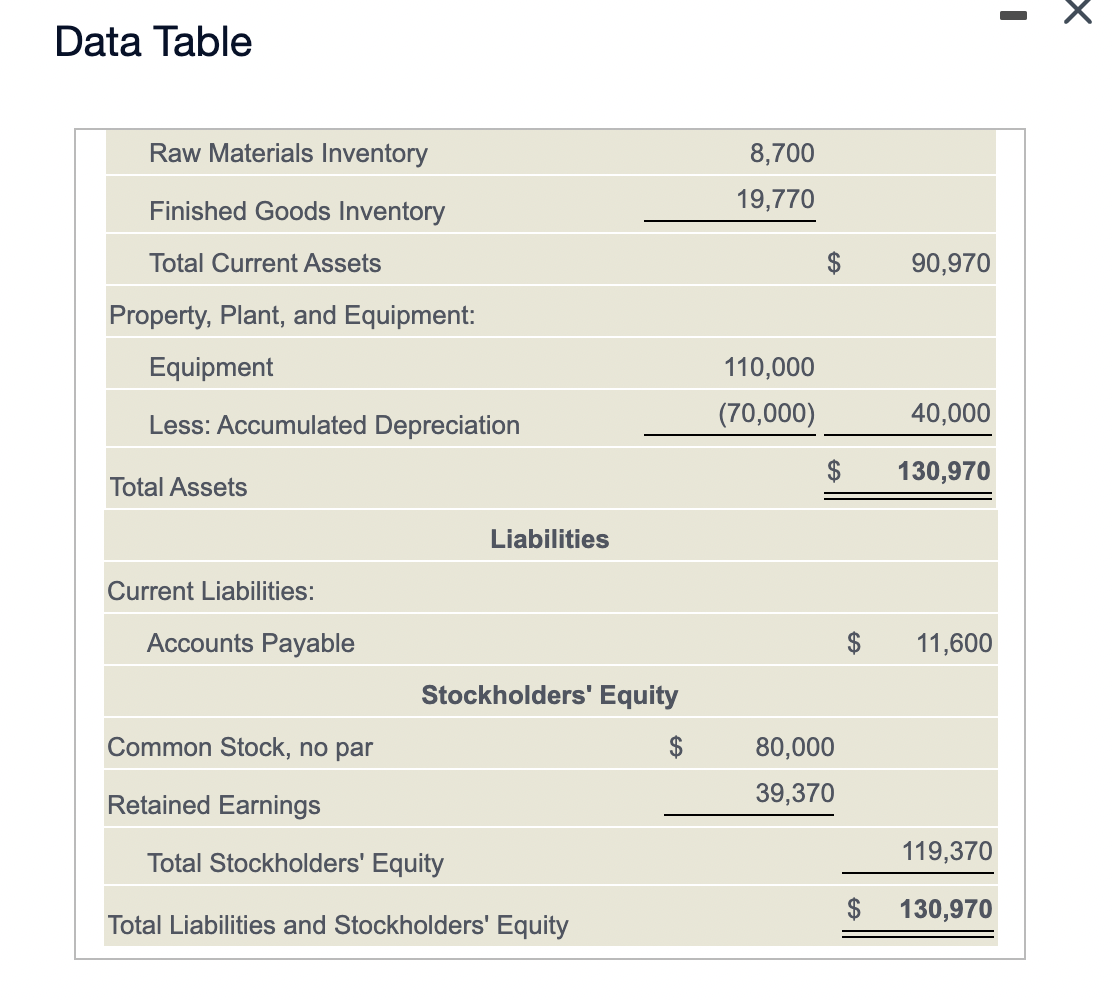Click the Liabilities section header

coord(549,538)
